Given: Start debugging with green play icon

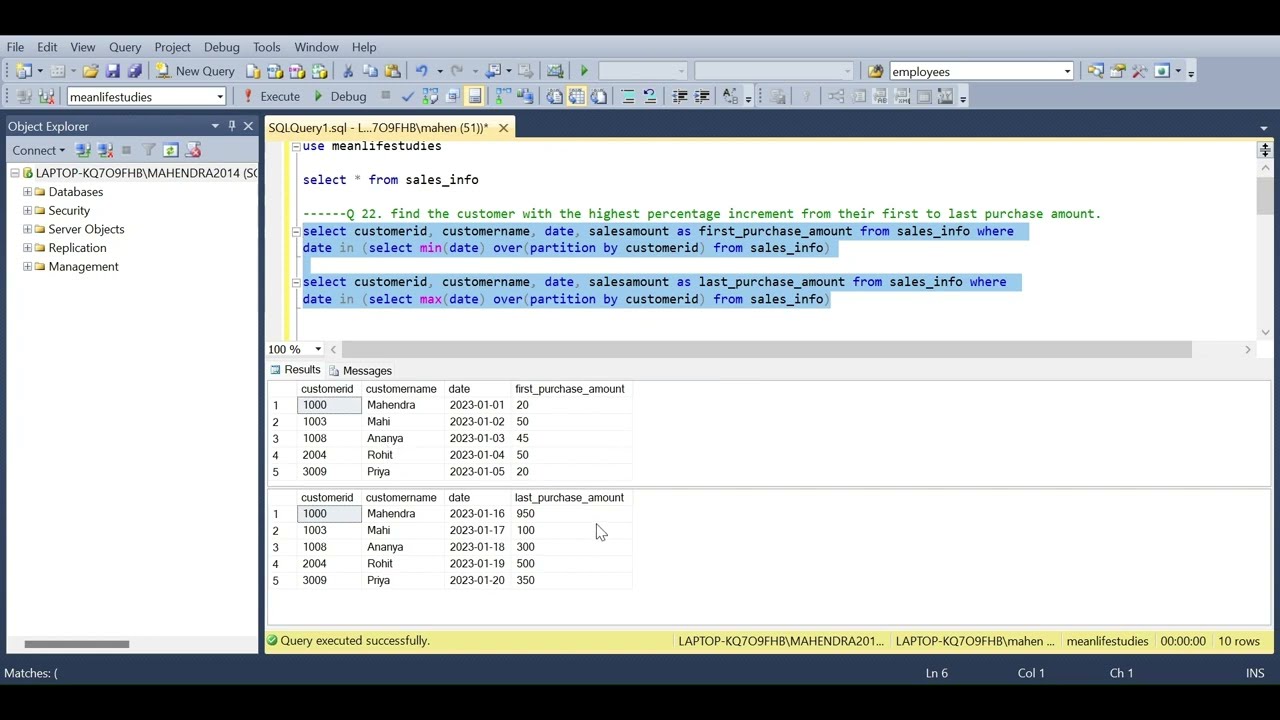Looking at the screenshot, I should coord(584,71).
